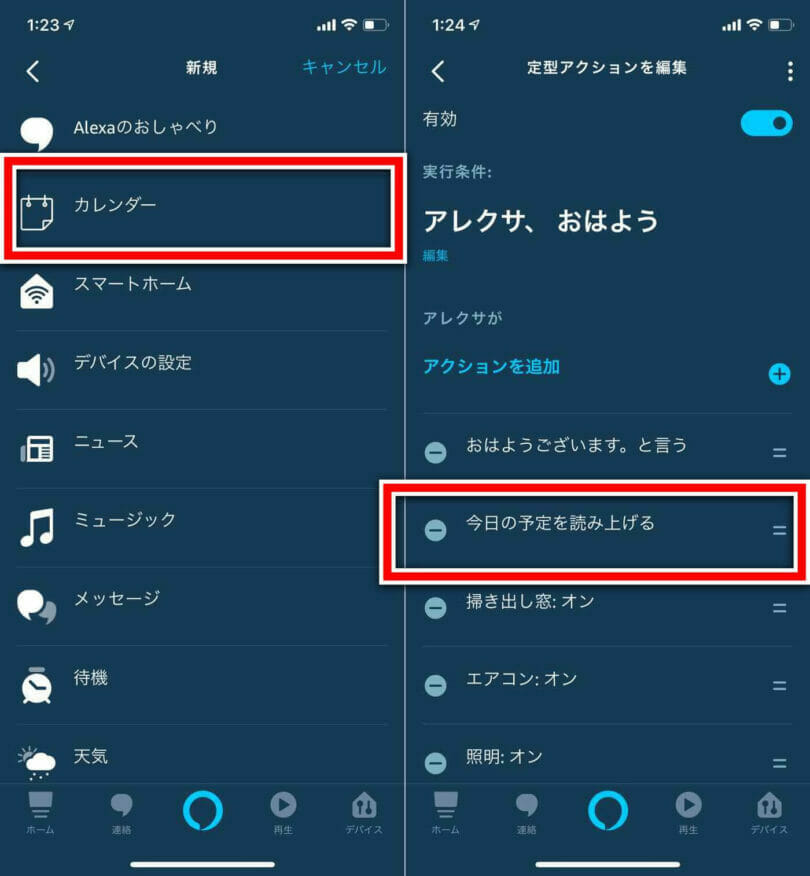The height and width of the screenshot is (876, 810).
Task: Open メッセージ chat bubbles icon
Action: [37, 606]
